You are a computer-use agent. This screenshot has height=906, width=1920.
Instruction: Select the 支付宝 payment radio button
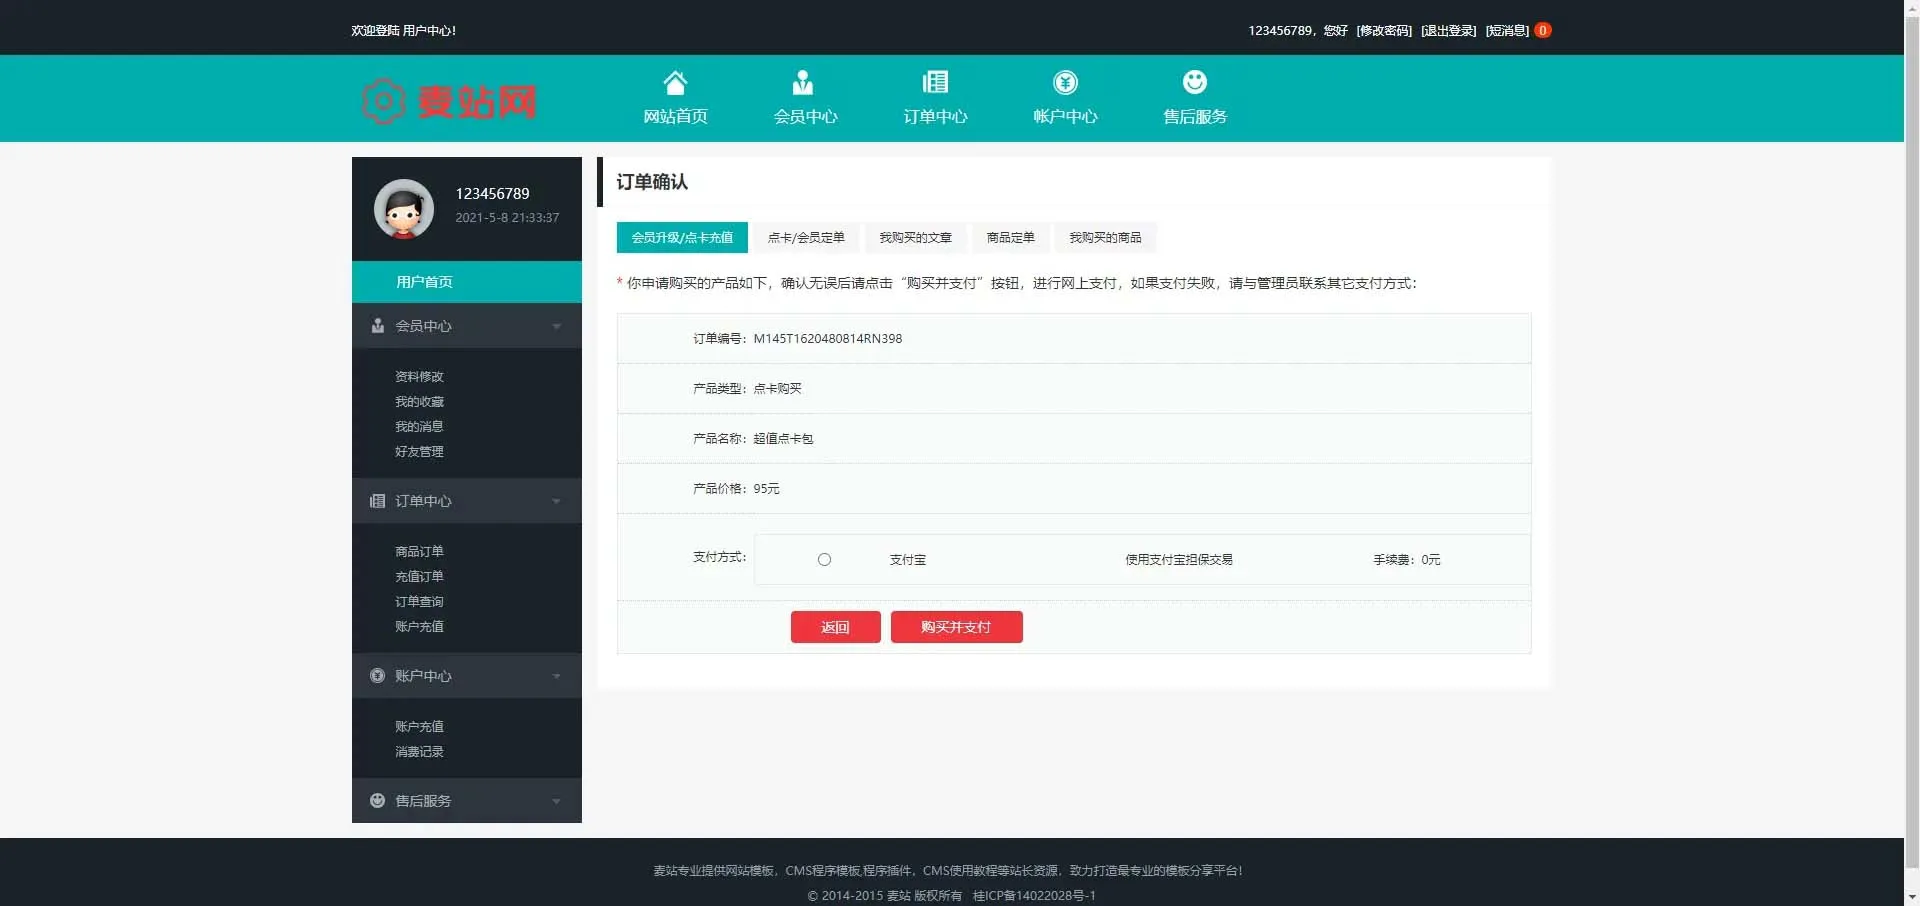point(824,559)
